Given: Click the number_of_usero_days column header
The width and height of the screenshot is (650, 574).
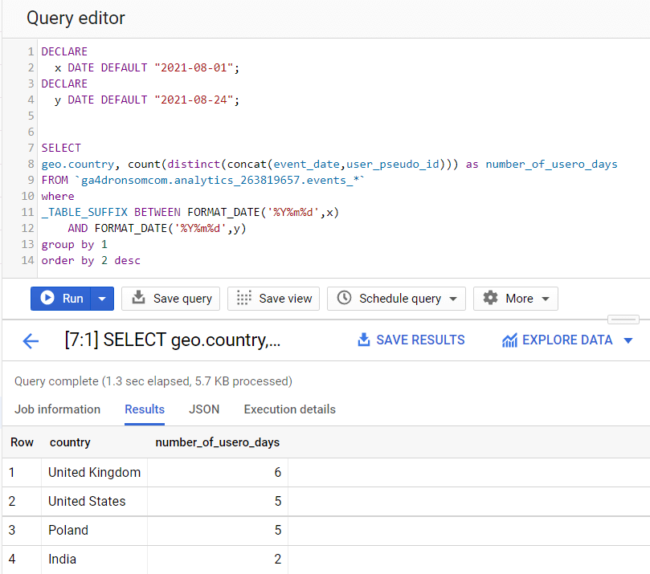Looking at the screenshot, I should (x=217, y=442).
